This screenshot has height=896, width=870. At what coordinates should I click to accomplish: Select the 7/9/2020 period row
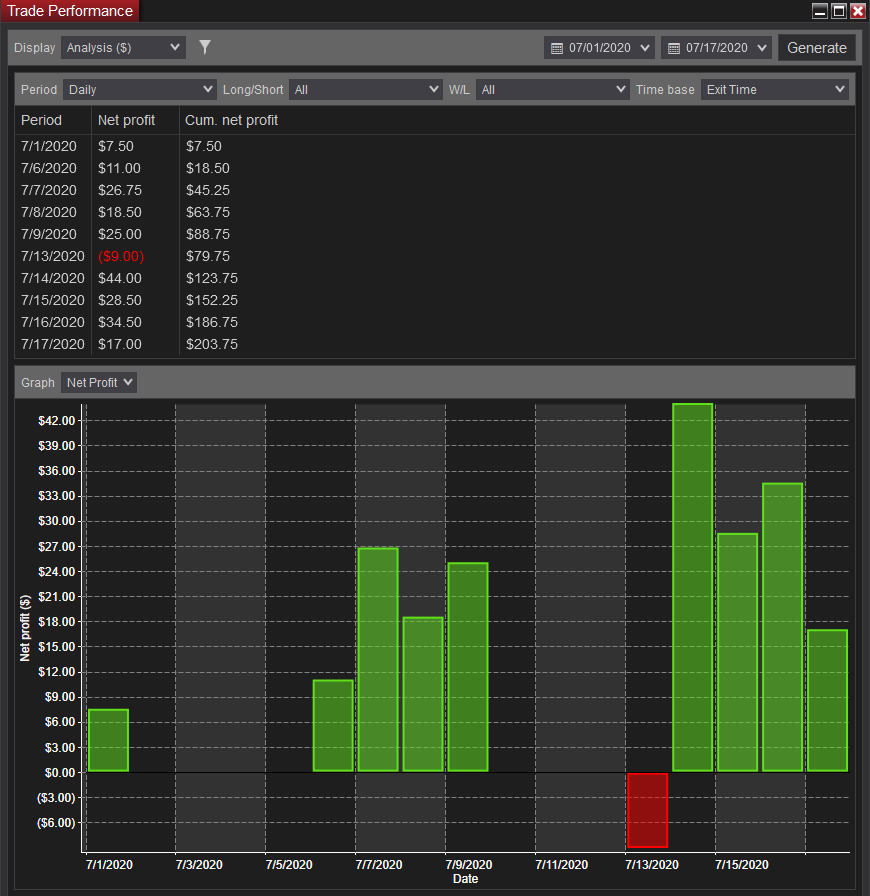[434, 234]
